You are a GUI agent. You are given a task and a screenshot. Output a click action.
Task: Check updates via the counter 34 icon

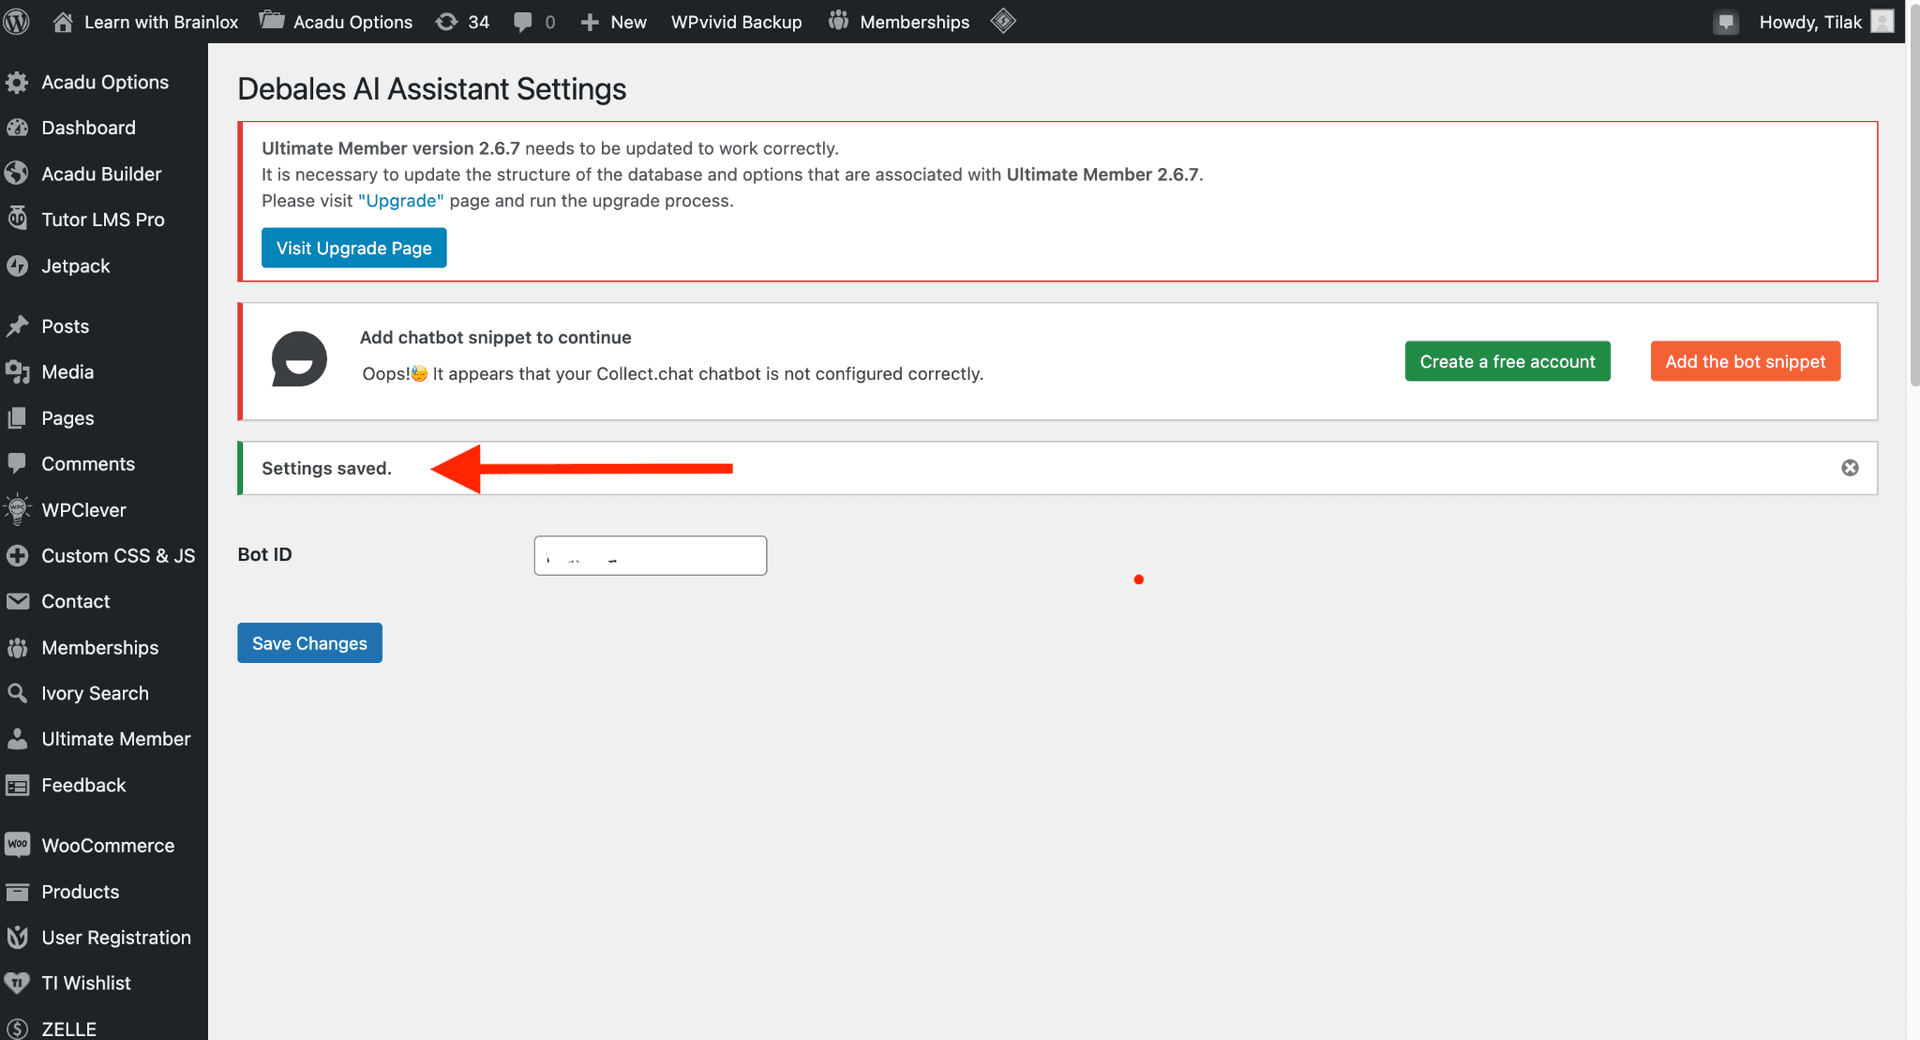pyautogui.click(x=462, y=21)
